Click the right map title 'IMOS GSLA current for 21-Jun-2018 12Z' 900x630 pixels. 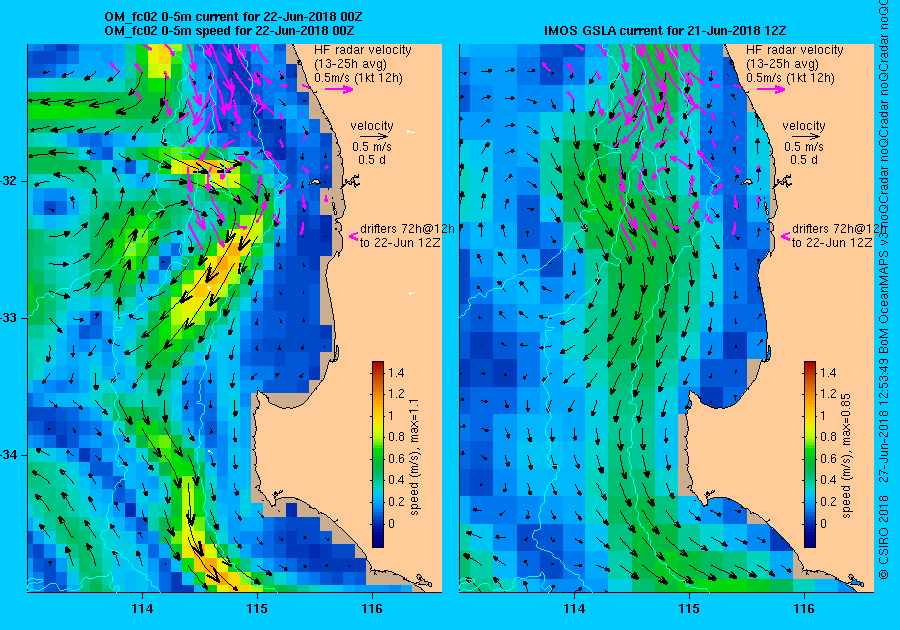point(665,30)
